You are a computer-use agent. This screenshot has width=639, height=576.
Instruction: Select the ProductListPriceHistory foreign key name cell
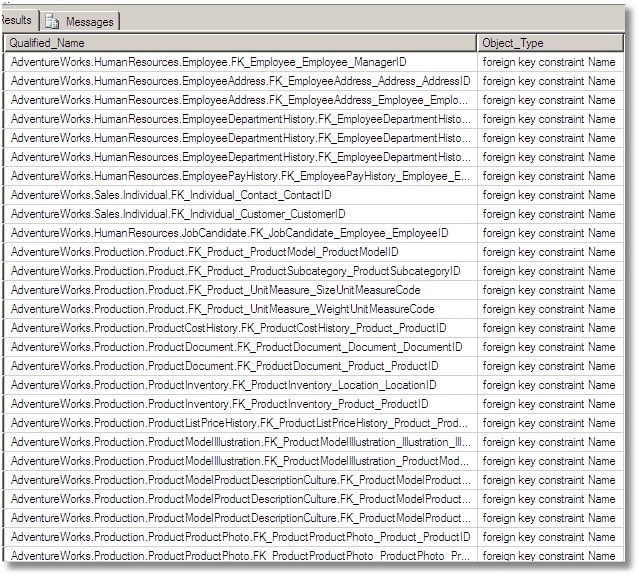click(240, 423)
